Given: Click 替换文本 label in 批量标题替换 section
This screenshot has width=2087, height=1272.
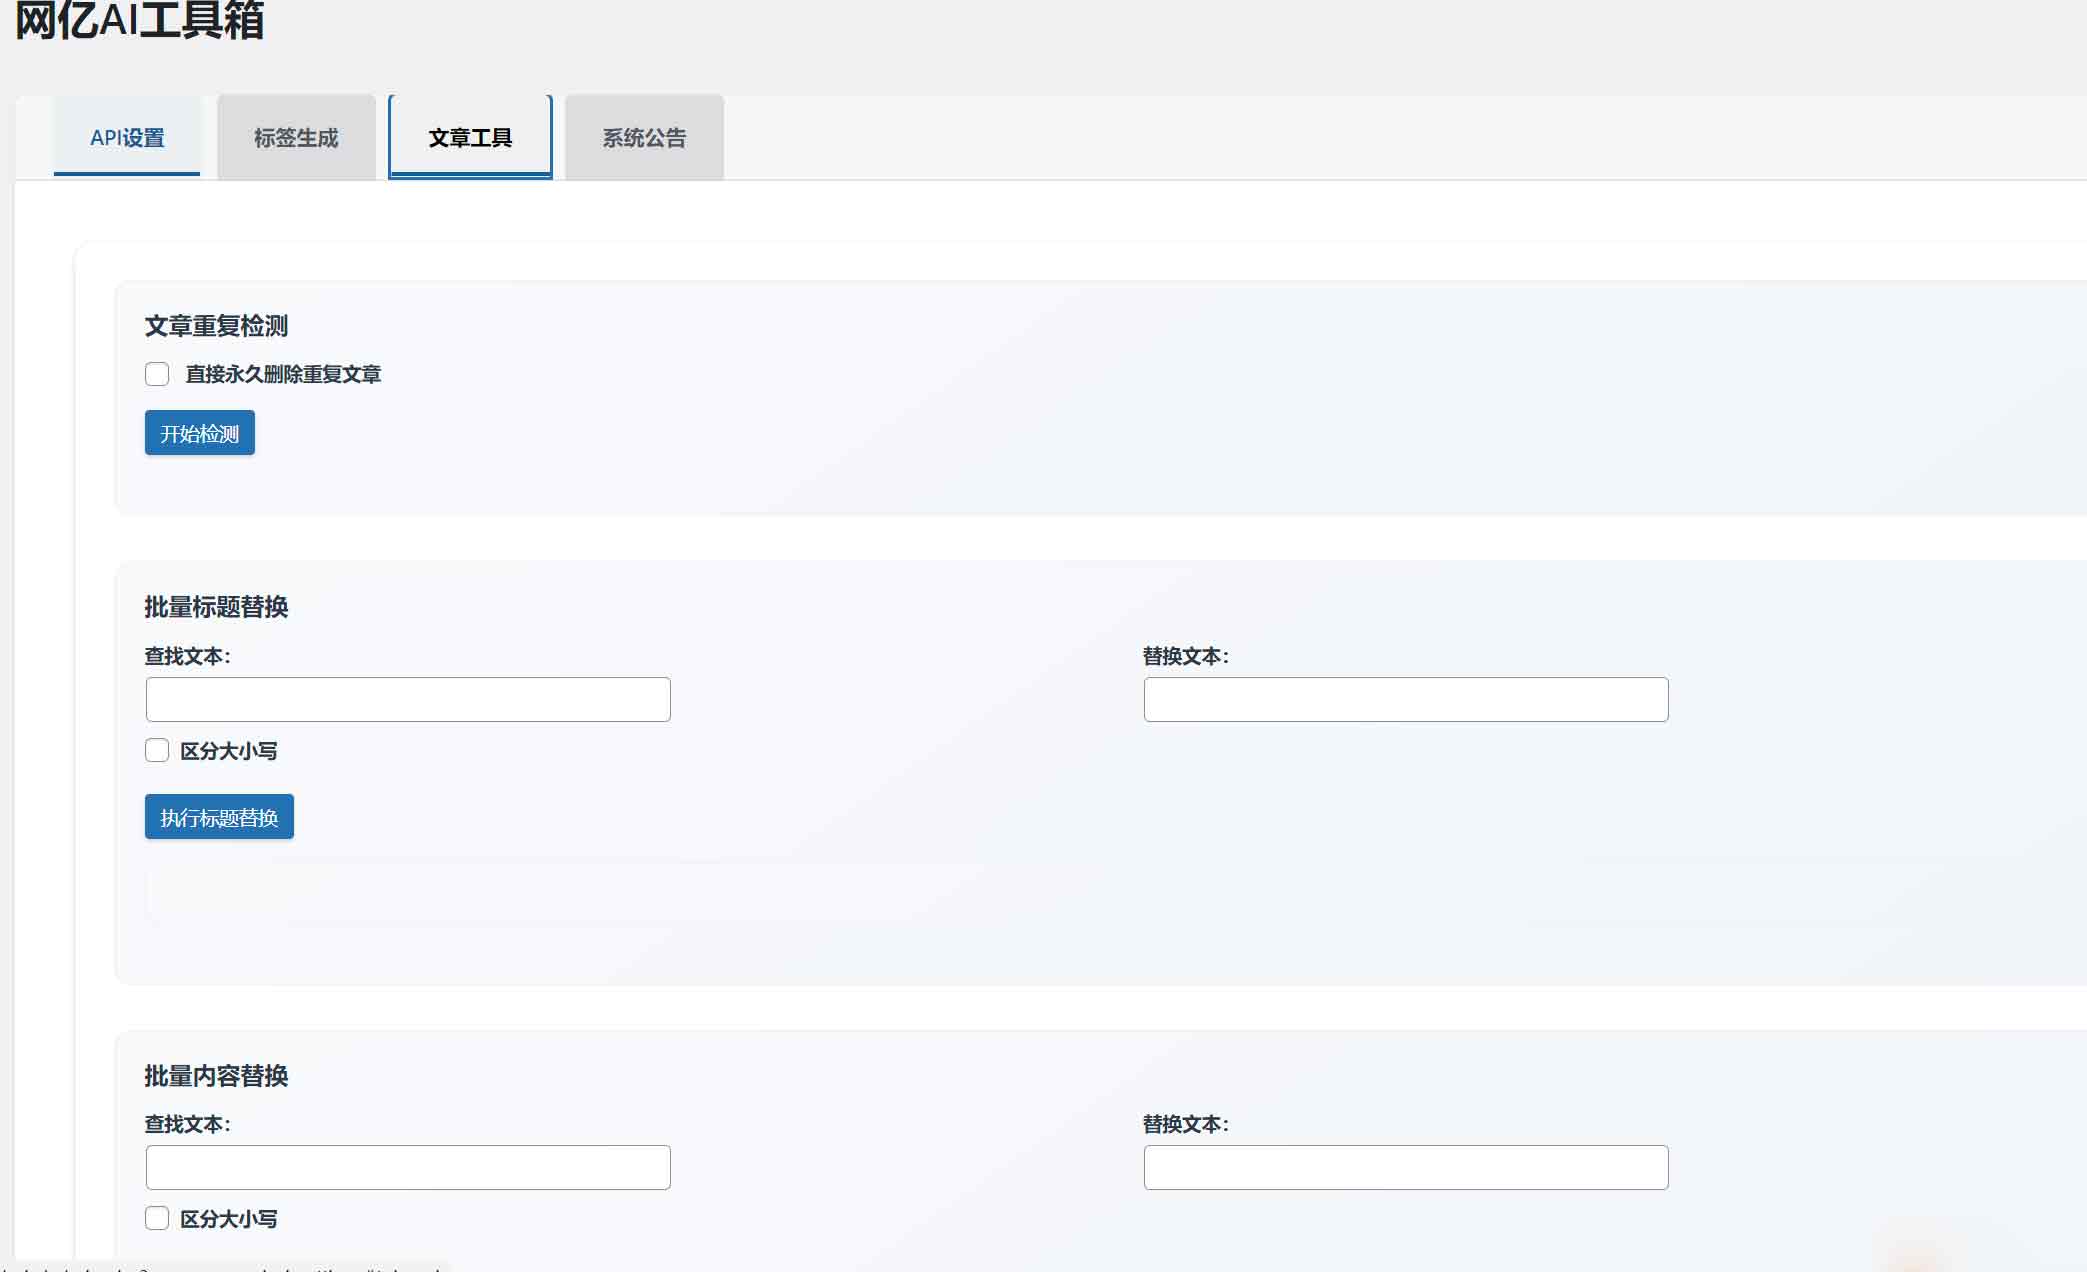Looking at the screenshot, I should pyautogui.click(x=1186, y=656).
